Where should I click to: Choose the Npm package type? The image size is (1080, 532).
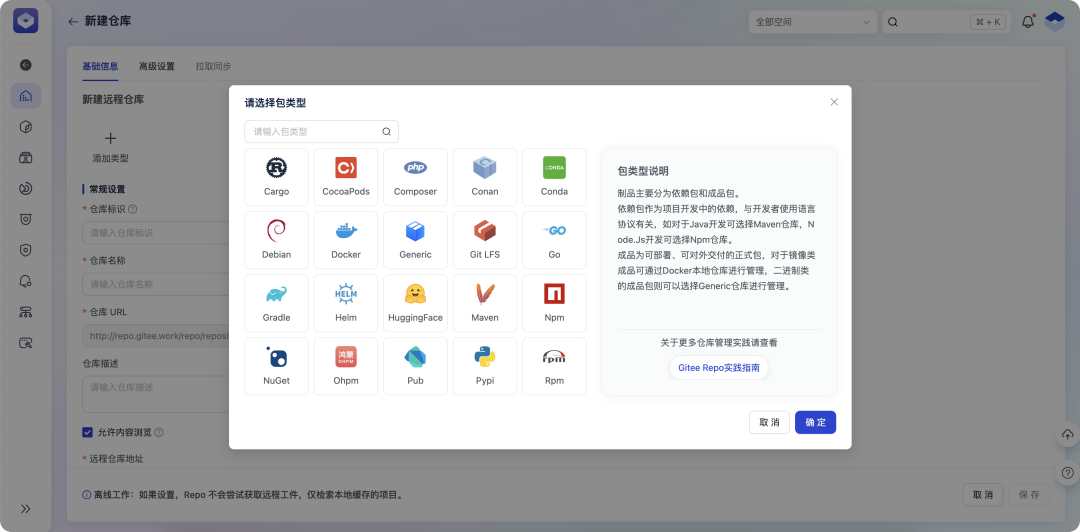tap(554, 303)
